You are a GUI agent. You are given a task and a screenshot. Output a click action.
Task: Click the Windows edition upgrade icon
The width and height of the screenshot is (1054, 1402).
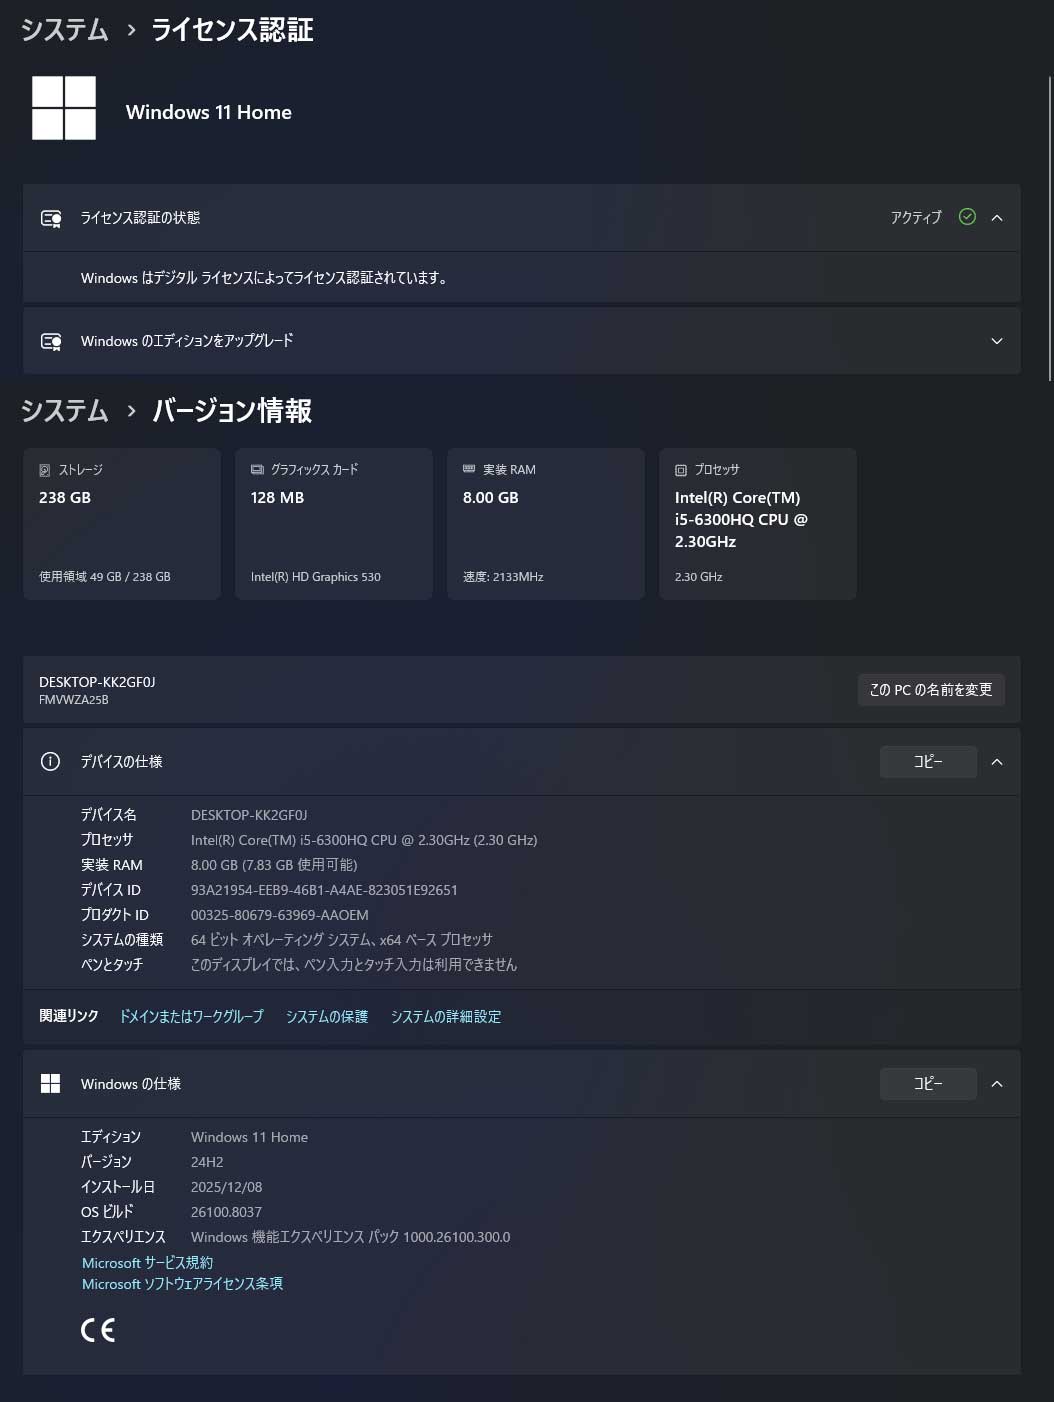pos(51,341)
